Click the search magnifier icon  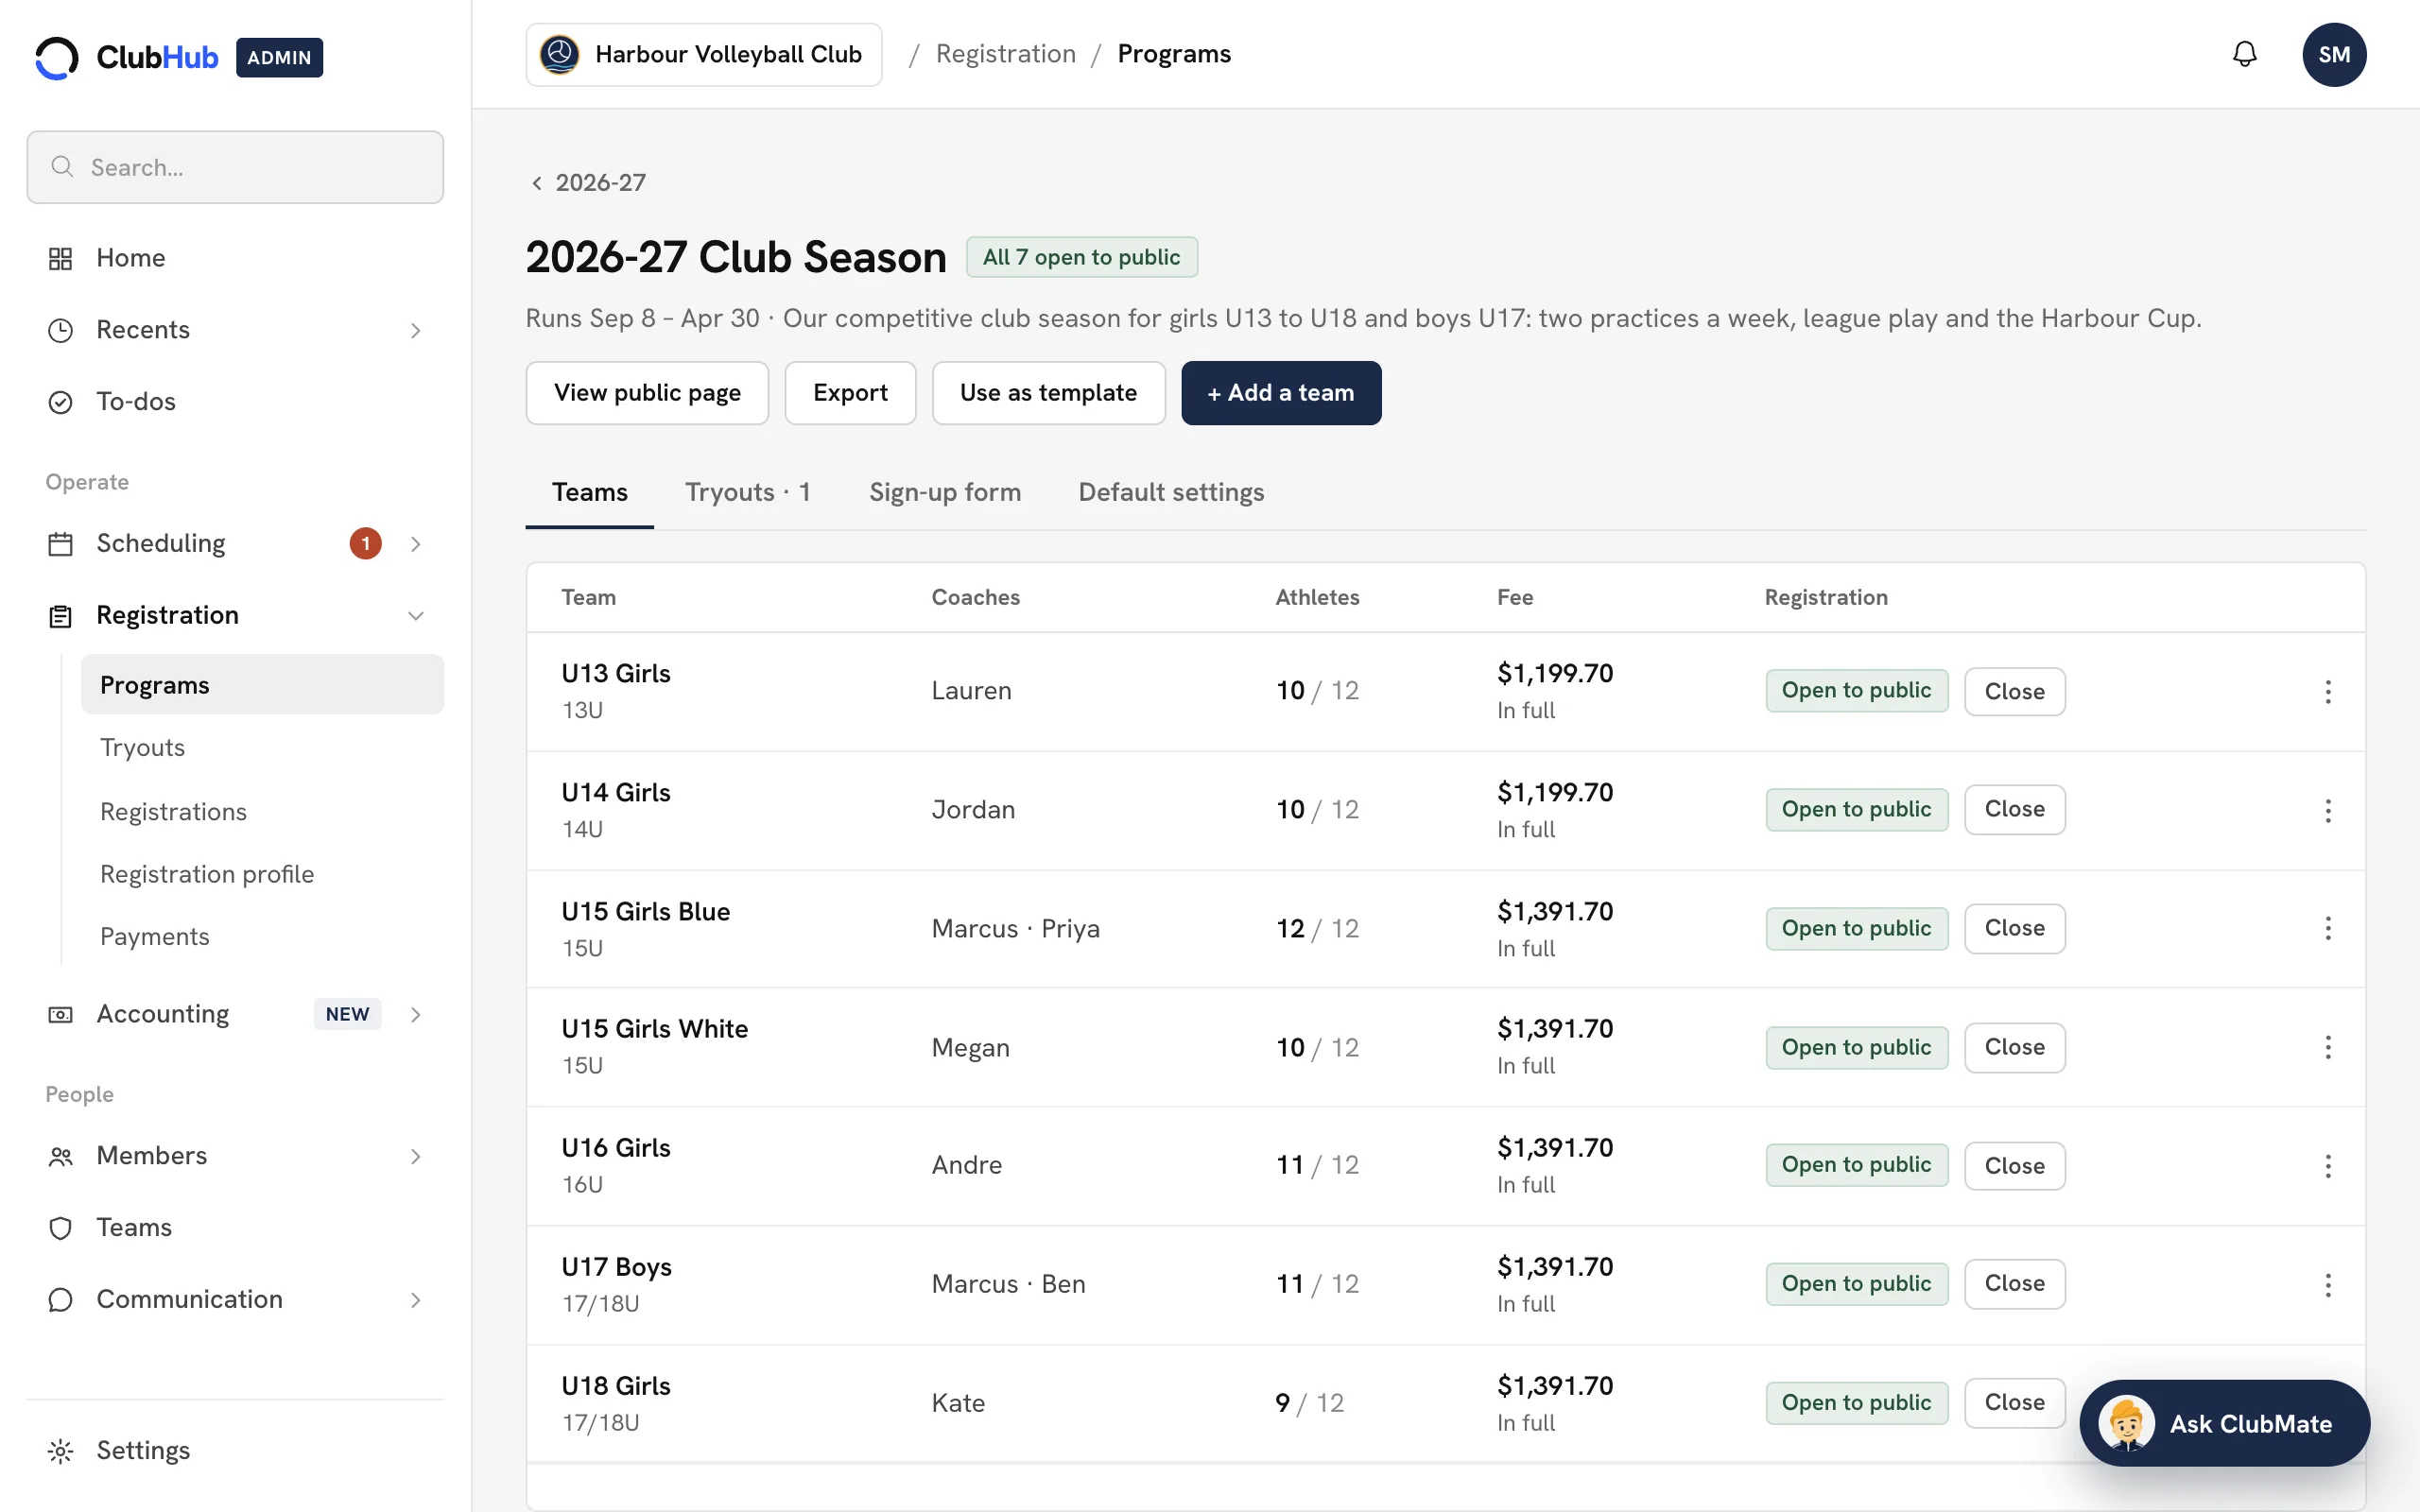point(62,167)
